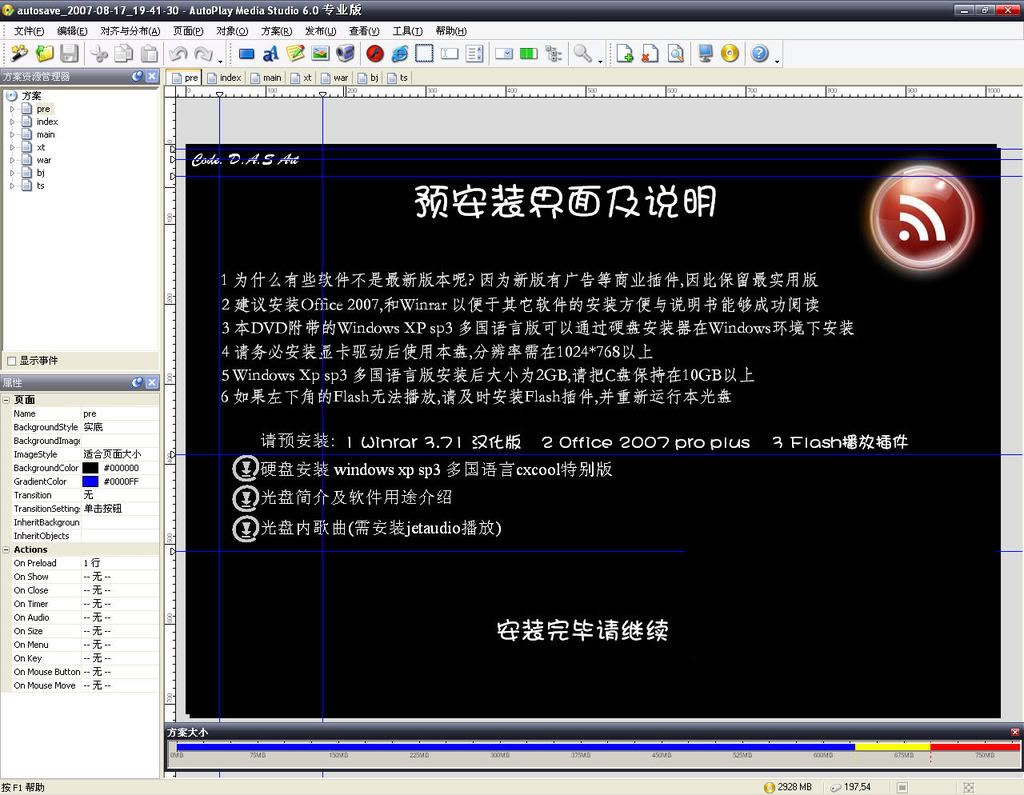Image resolution: width=1024 pixels, height=795 pixels.
Task: Insert an image object
Action: coord(320,54)
